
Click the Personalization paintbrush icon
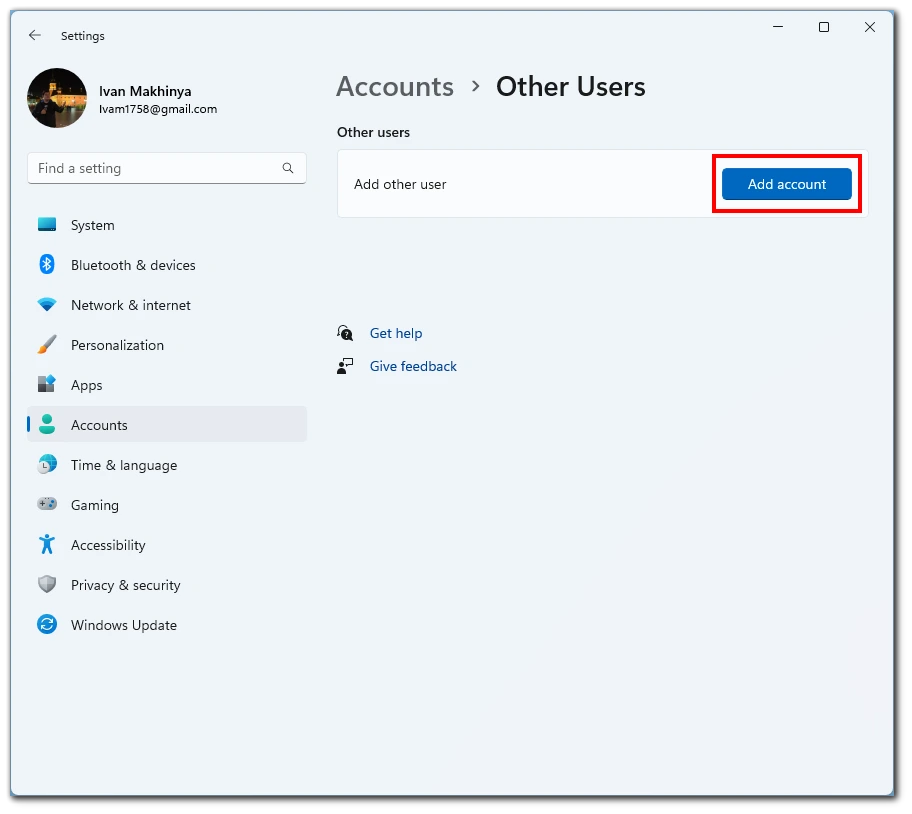tap(47, 345)
